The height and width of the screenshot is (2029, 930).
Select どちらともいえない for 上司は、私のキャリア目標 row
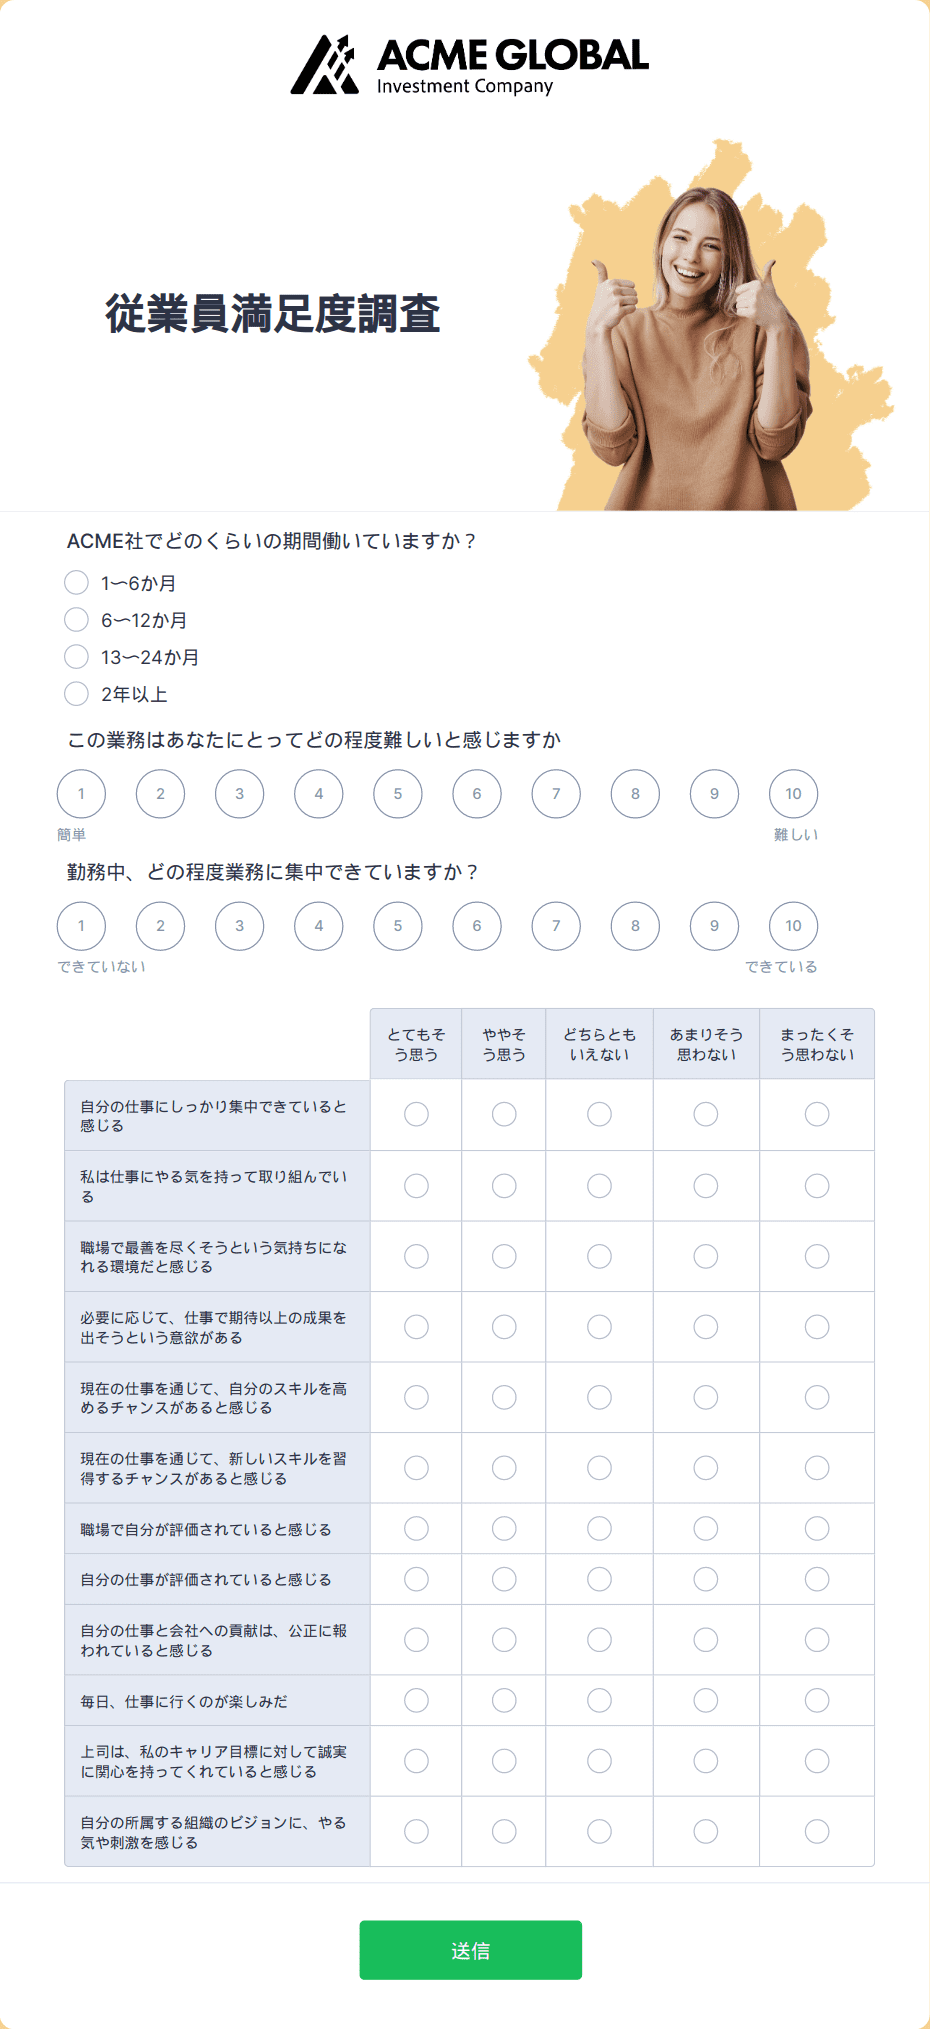pos(599,1761)
